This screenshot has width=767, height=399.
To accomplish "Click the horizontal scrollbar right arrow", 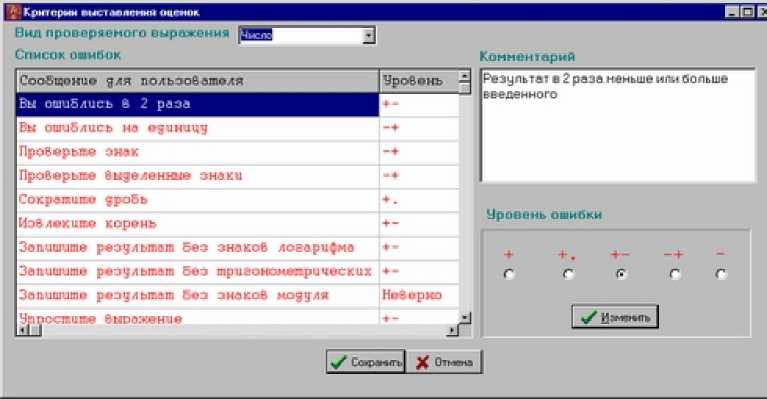I will tap(452, 330).
